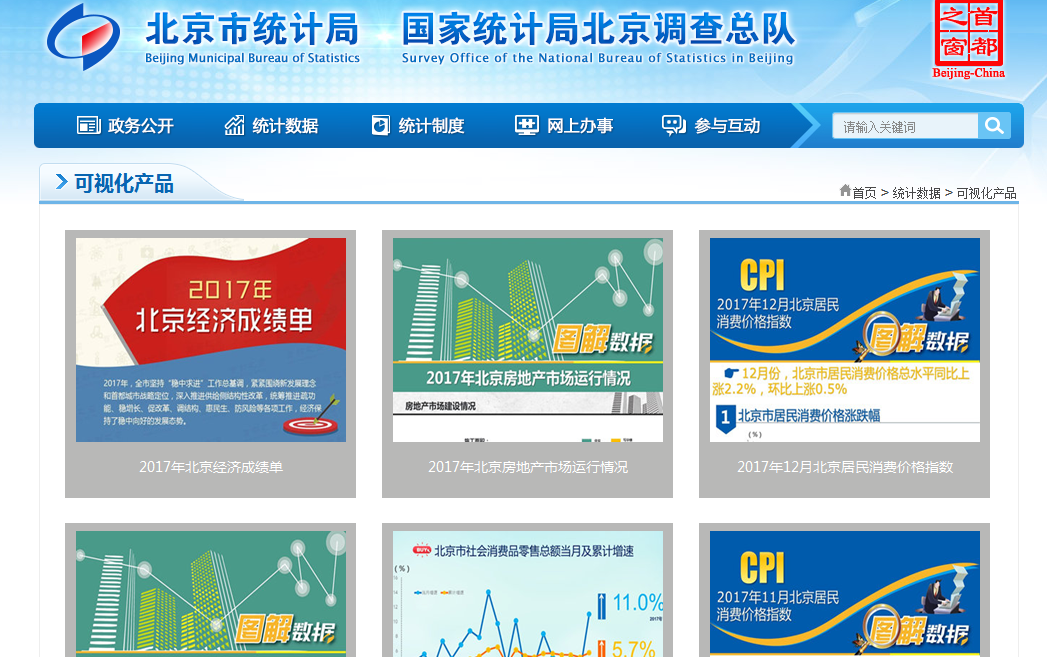The width and height of the screenshot is (1047, 657).
Task: Open the 统计数据 menu item
Action: coord(285,126)
